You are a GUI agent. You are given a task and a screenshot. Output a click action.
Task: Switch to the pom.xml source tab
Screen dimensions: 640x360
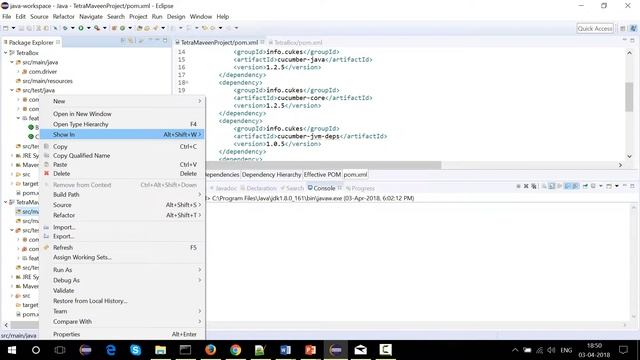[355, 175]
